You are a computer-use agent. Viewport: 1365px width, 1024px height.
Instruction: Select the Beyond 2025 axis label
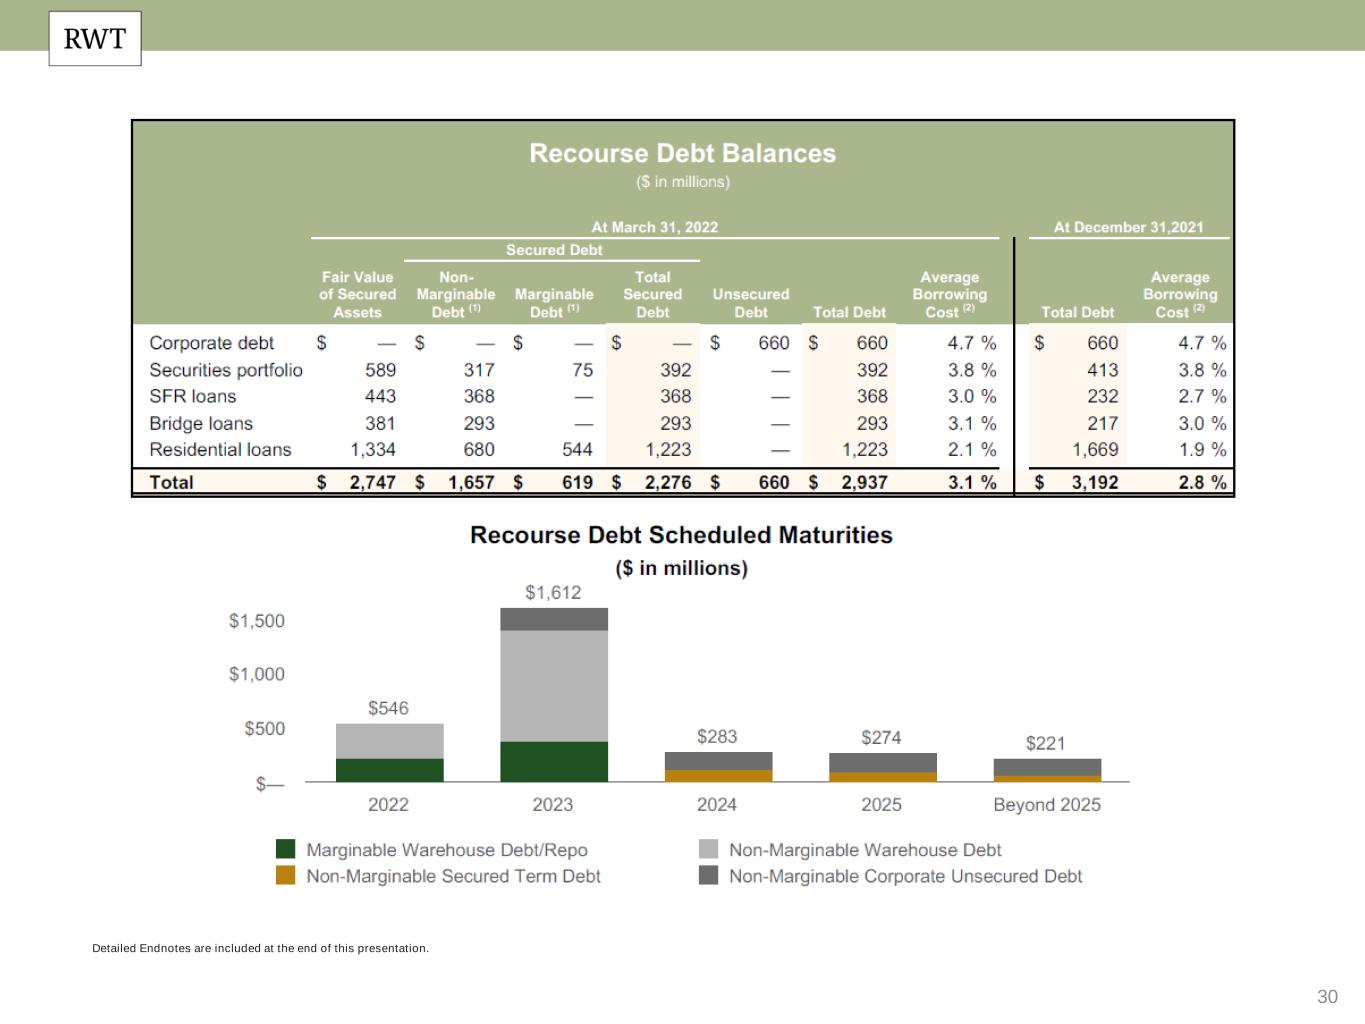[x=1046, y=805]
